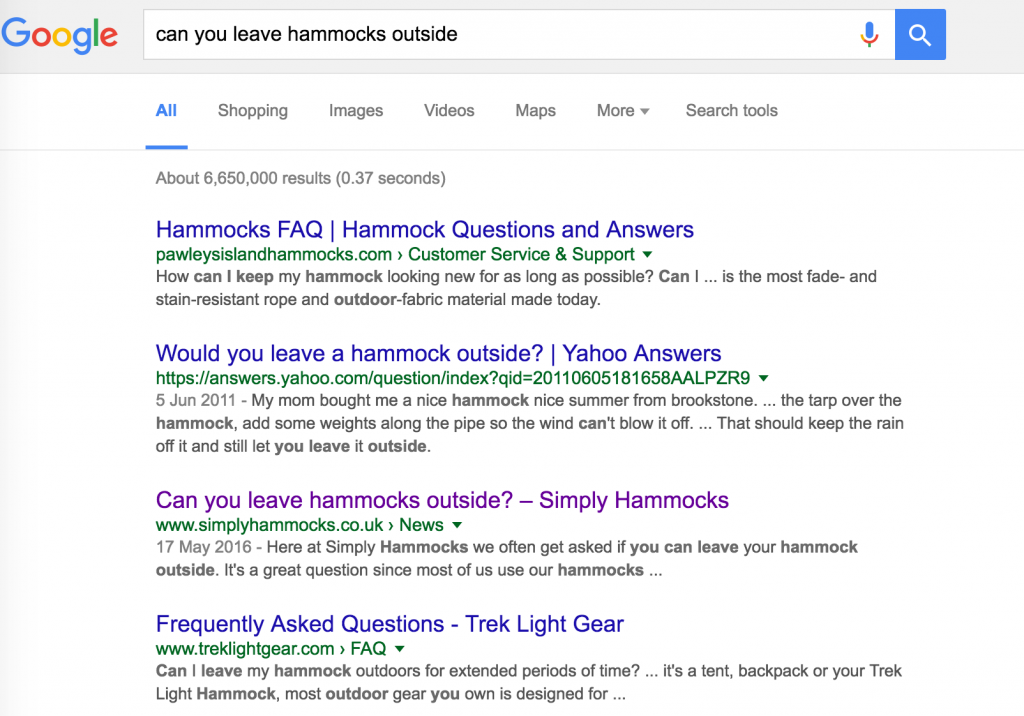
Task: Open Yahoo Answers hammock result
Action: point(438,353)
